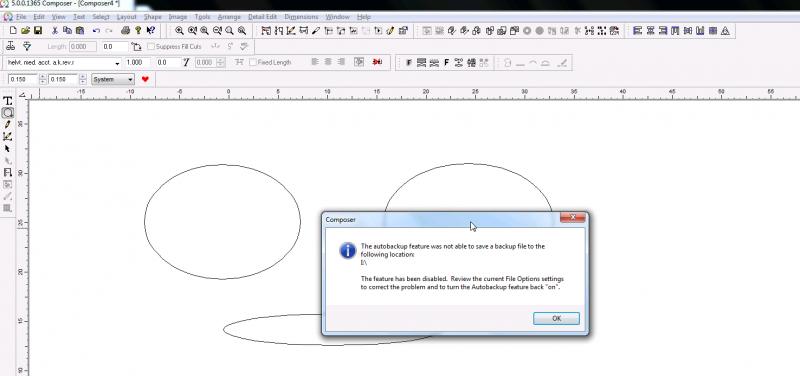Click the first 0.150 value stepper arrows

click(43, 79)
